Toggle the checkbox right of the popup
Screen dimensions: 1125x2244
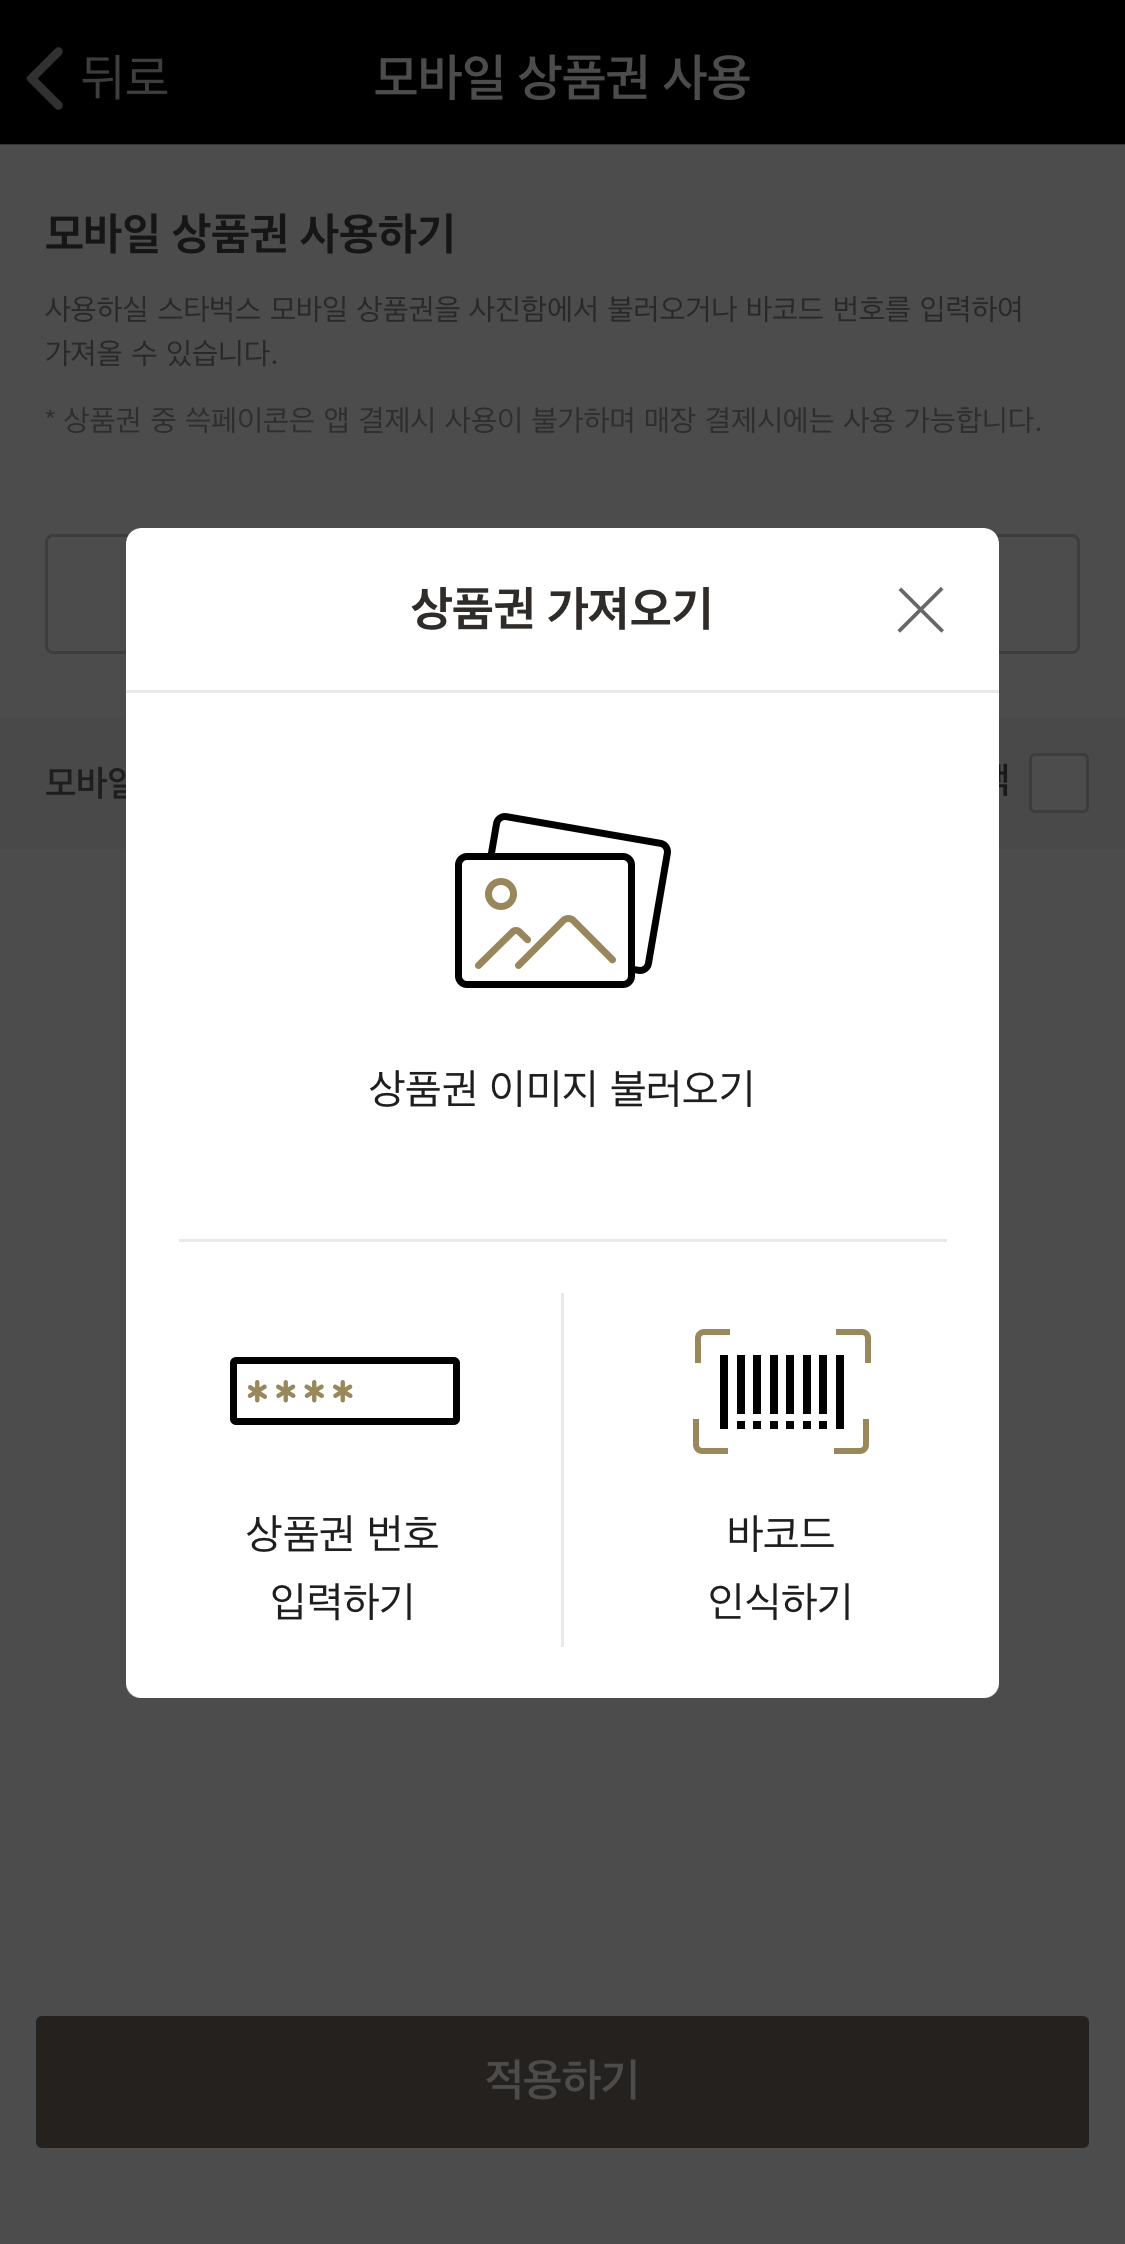(x=1059, y=782)
